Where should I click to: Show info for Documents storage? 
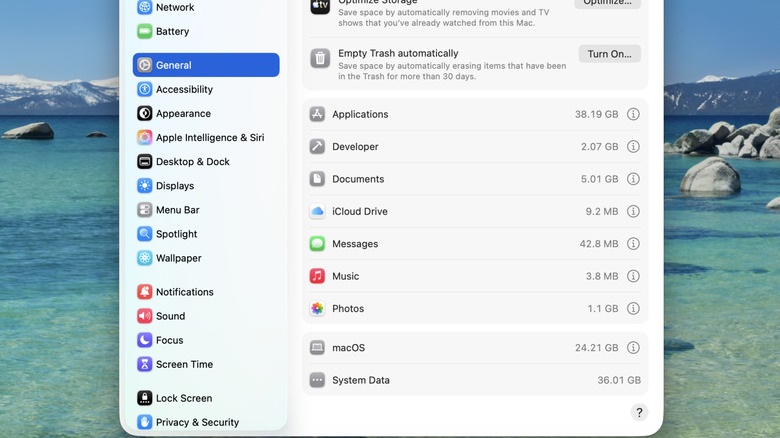coord(633,179)
